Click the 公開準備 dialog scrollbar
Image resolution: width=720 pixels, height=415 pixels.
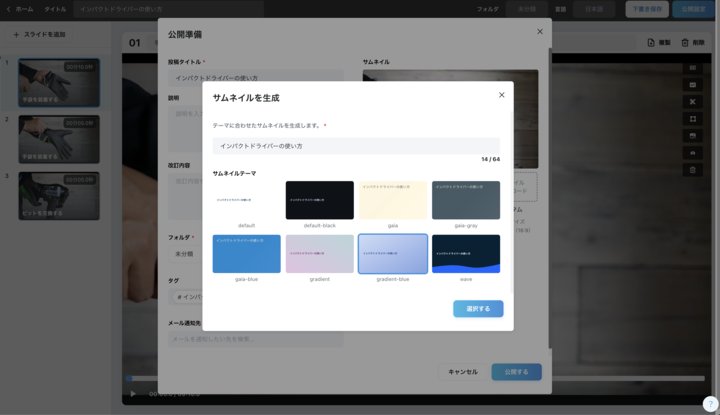pyautogui.click(x=550, y=197)
